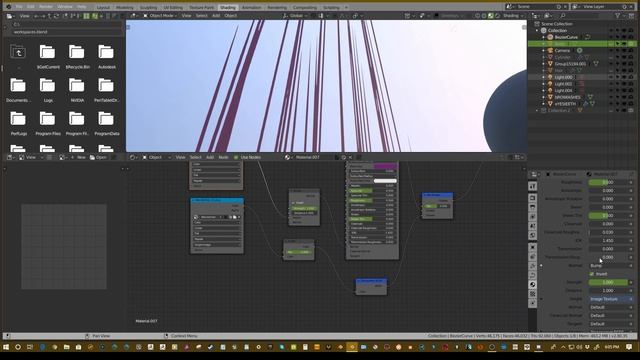Screen dimensions: 640x360
Task: Expand the eYESkEETH object in outliner
Action: pyautogui.click(x=544, y=104)
